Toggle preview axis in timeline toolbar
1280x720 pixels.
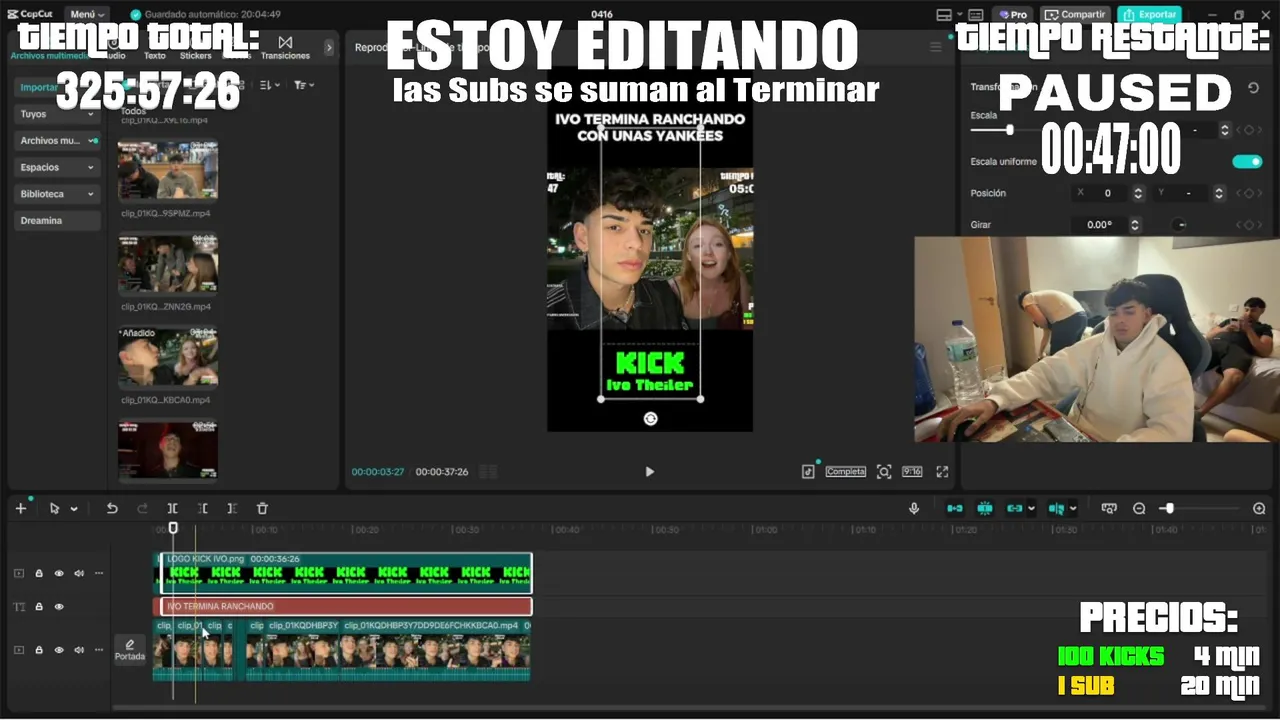click(x=1057, y=508)
